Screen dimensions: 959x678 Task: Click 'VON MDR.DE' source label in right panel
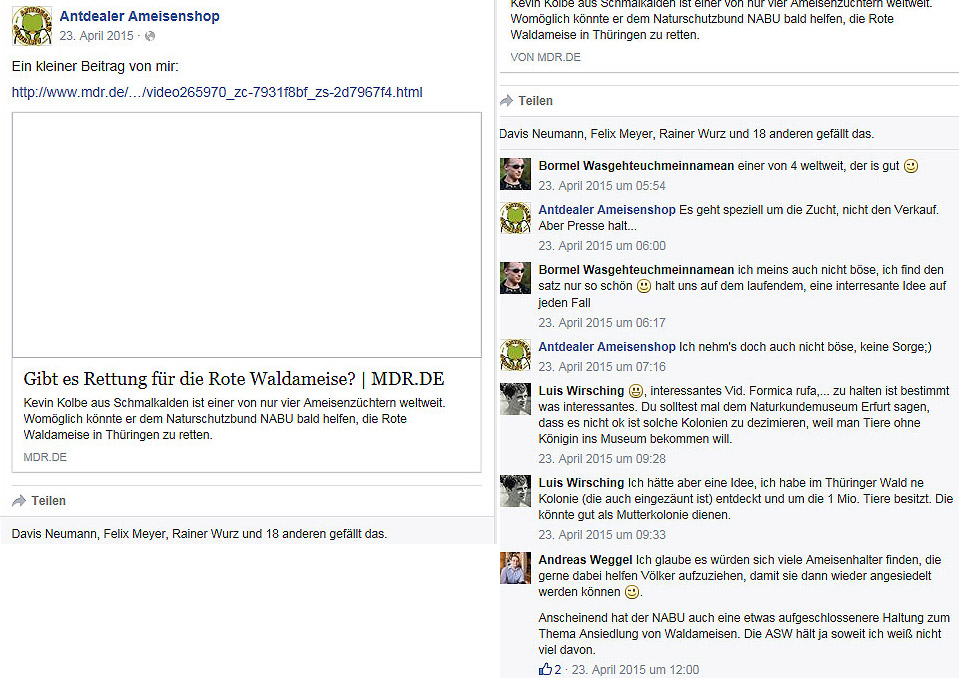545,58
